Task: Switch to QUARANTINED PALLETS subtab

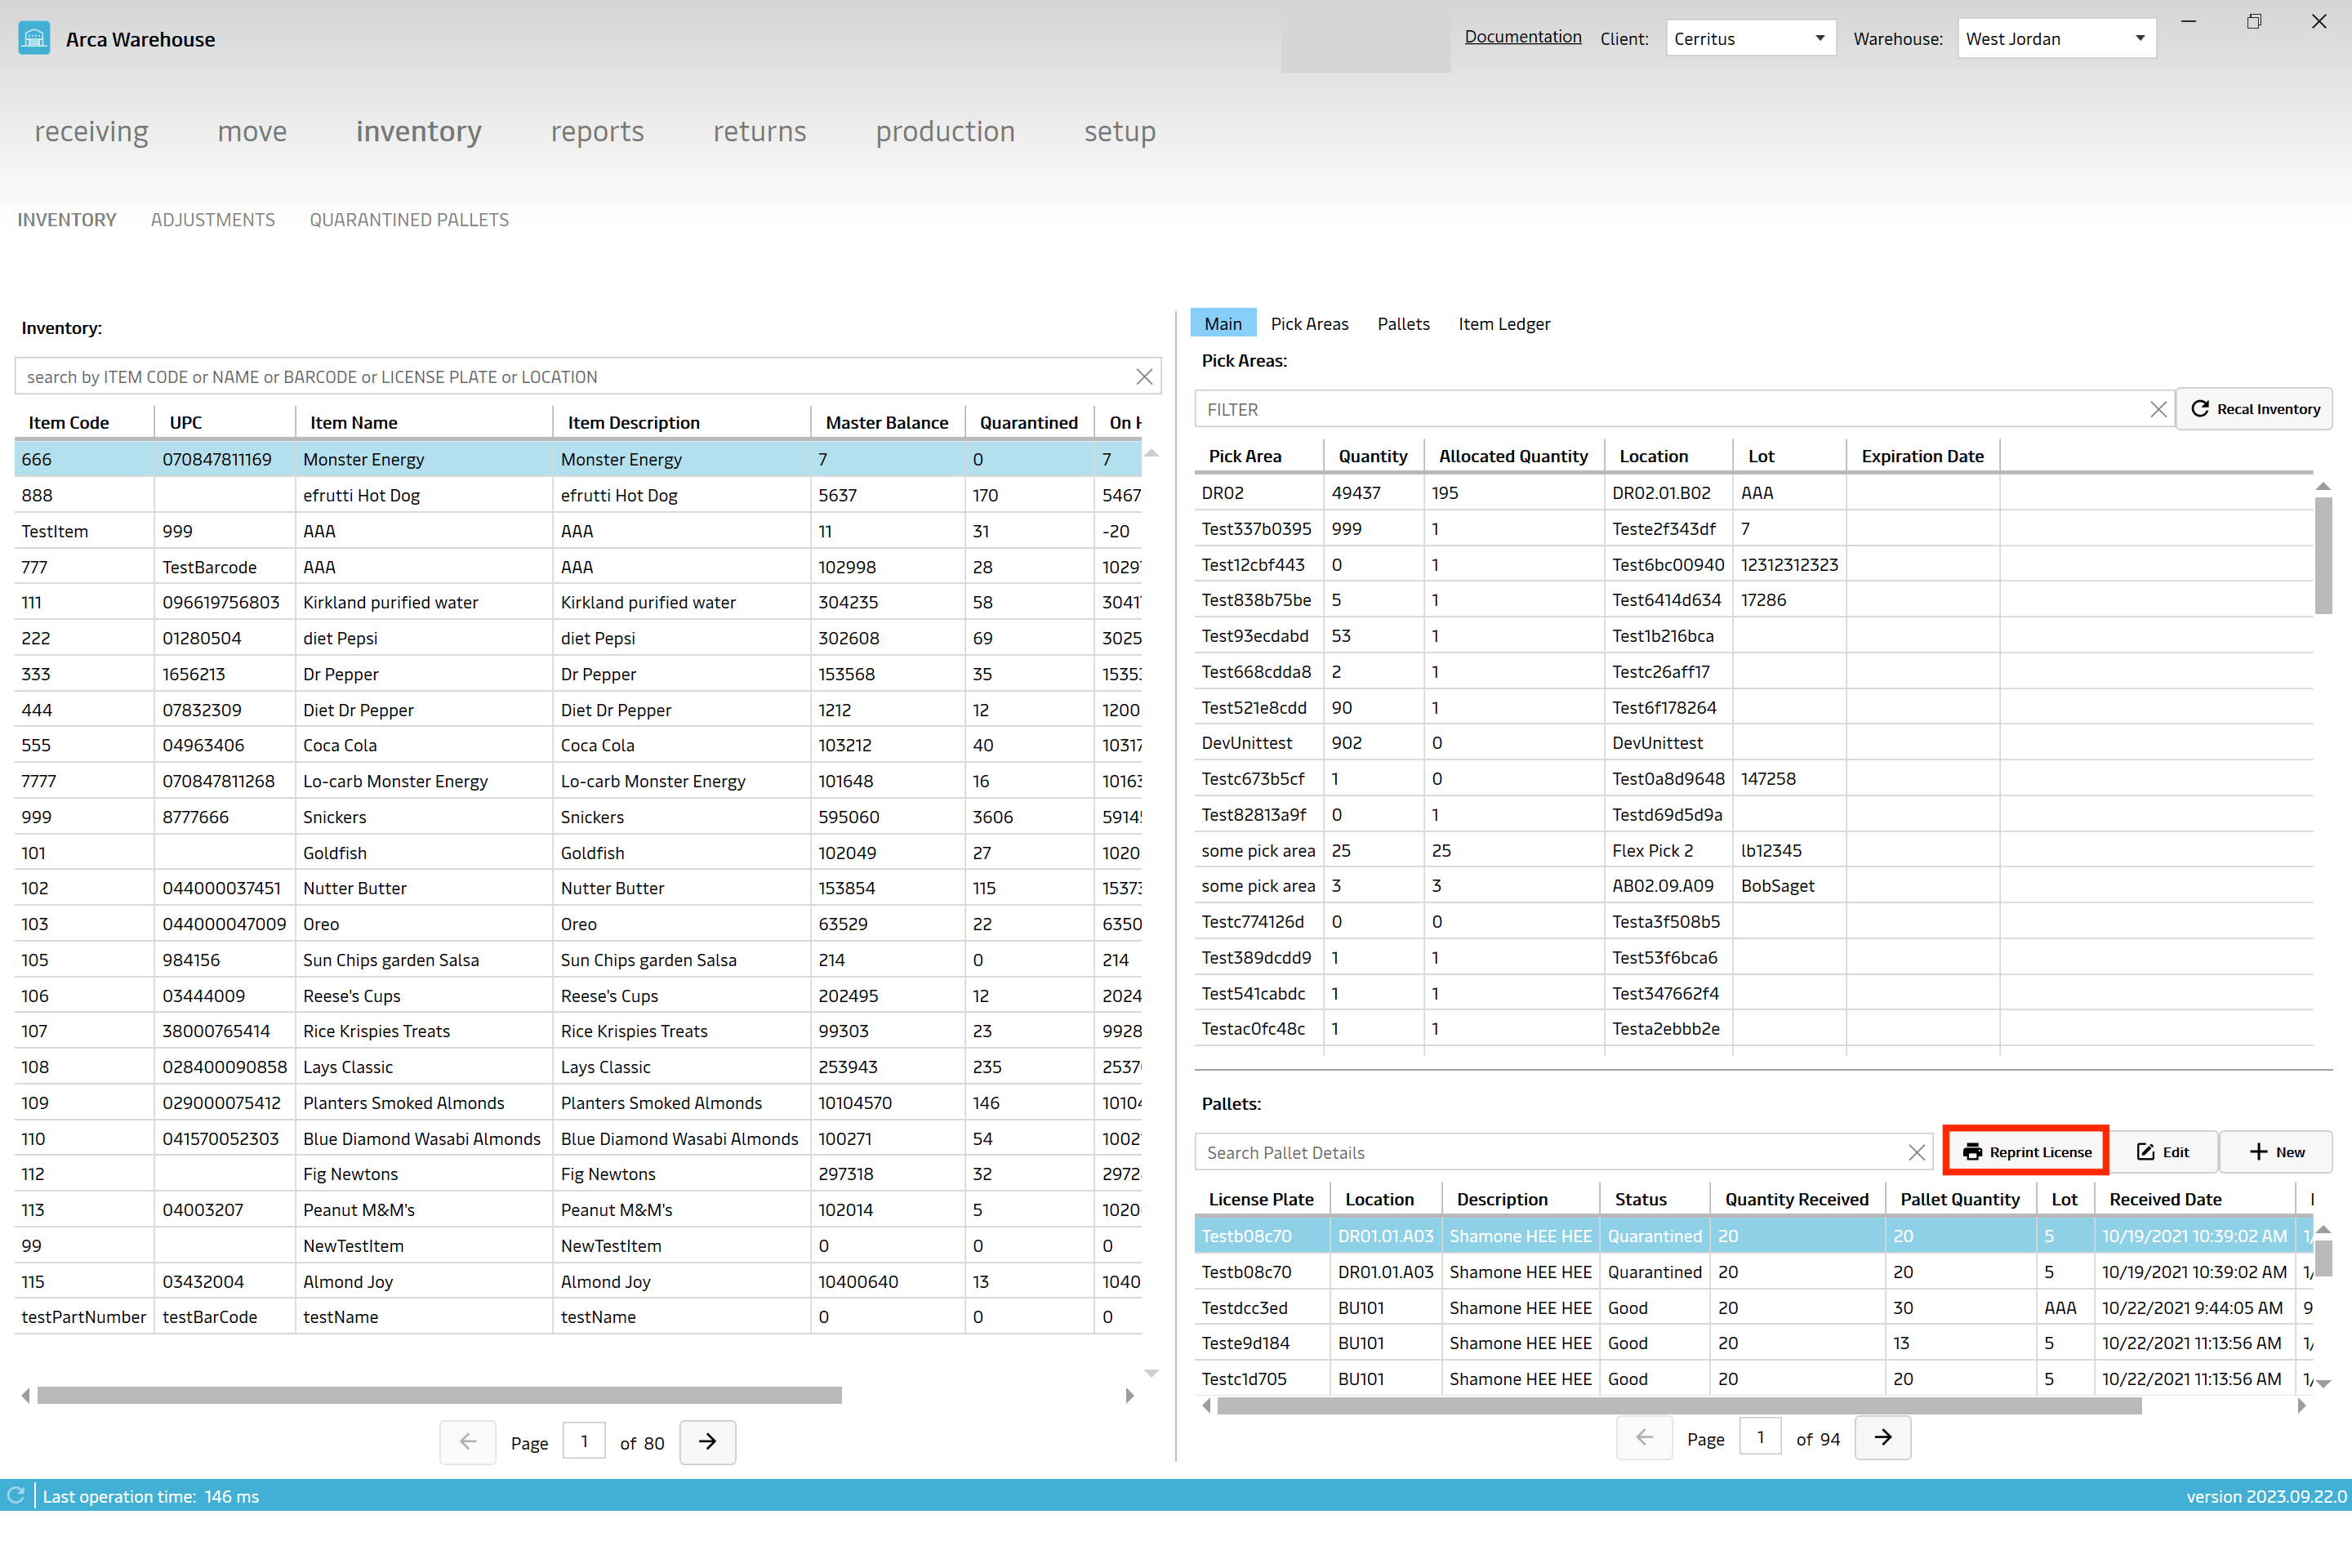Action: pyautogui.click(x=409, y=220)
